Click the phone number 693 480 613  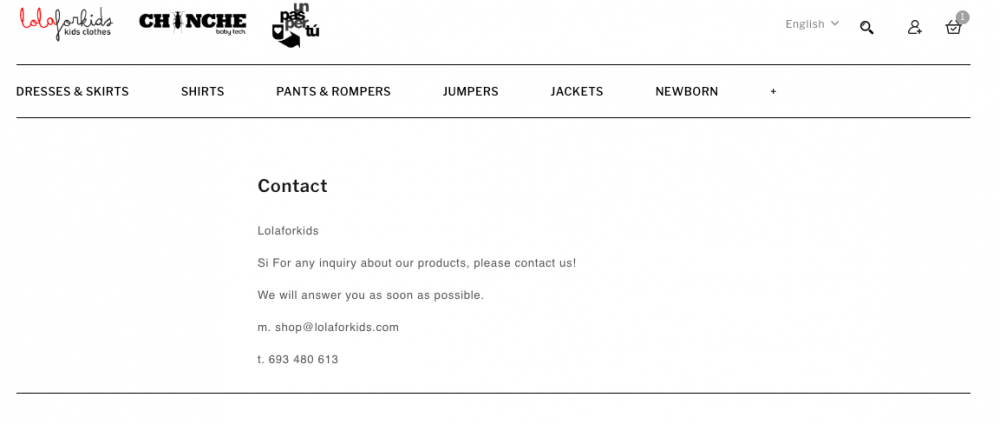[303, 359]
